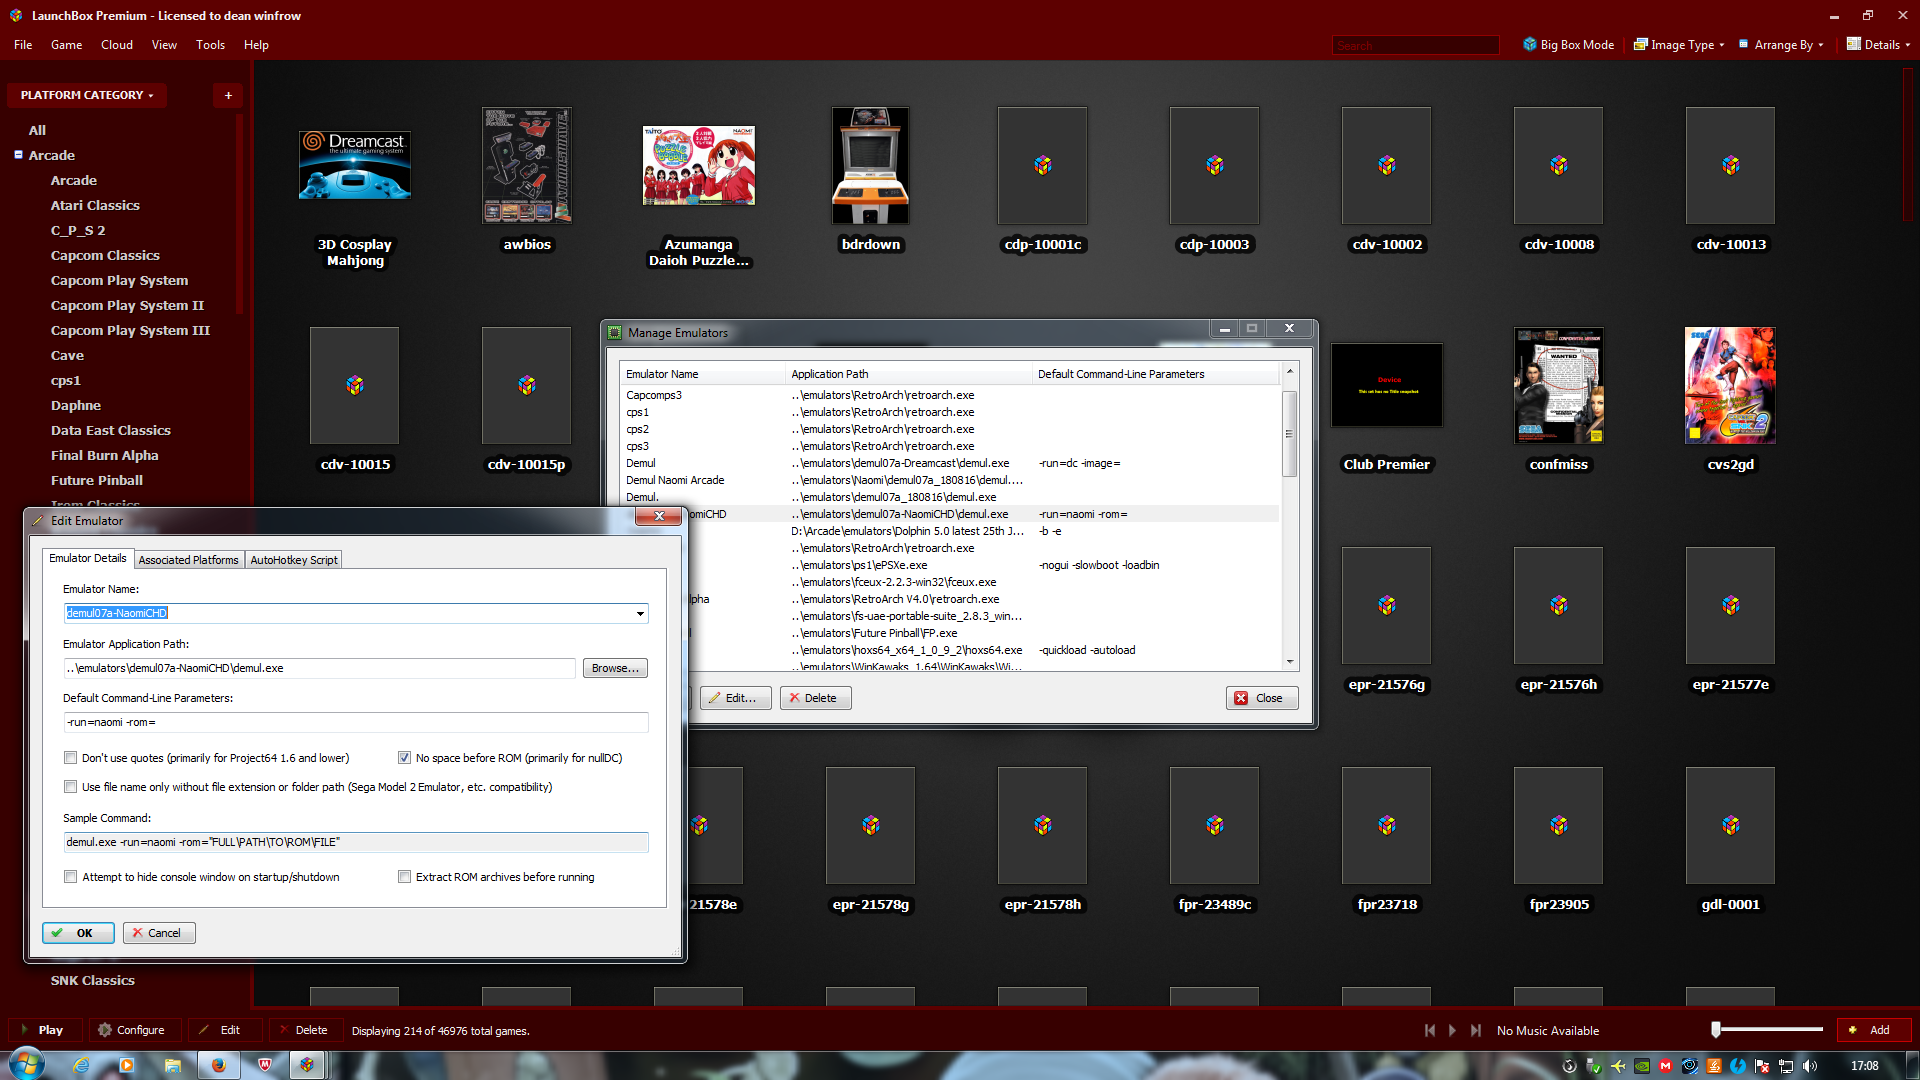Select the epr-21576h placeholder icon

tap(1559, 605)
